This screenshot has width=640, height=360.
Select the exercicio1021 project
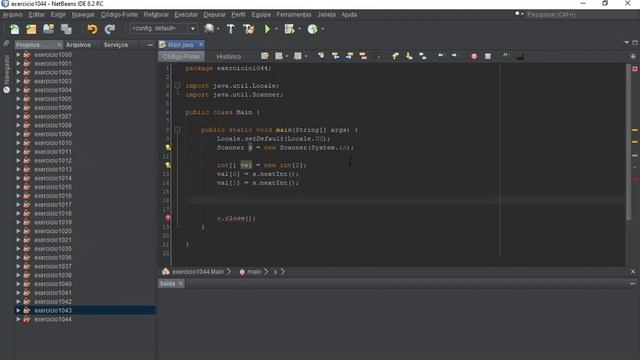[53, 240]
